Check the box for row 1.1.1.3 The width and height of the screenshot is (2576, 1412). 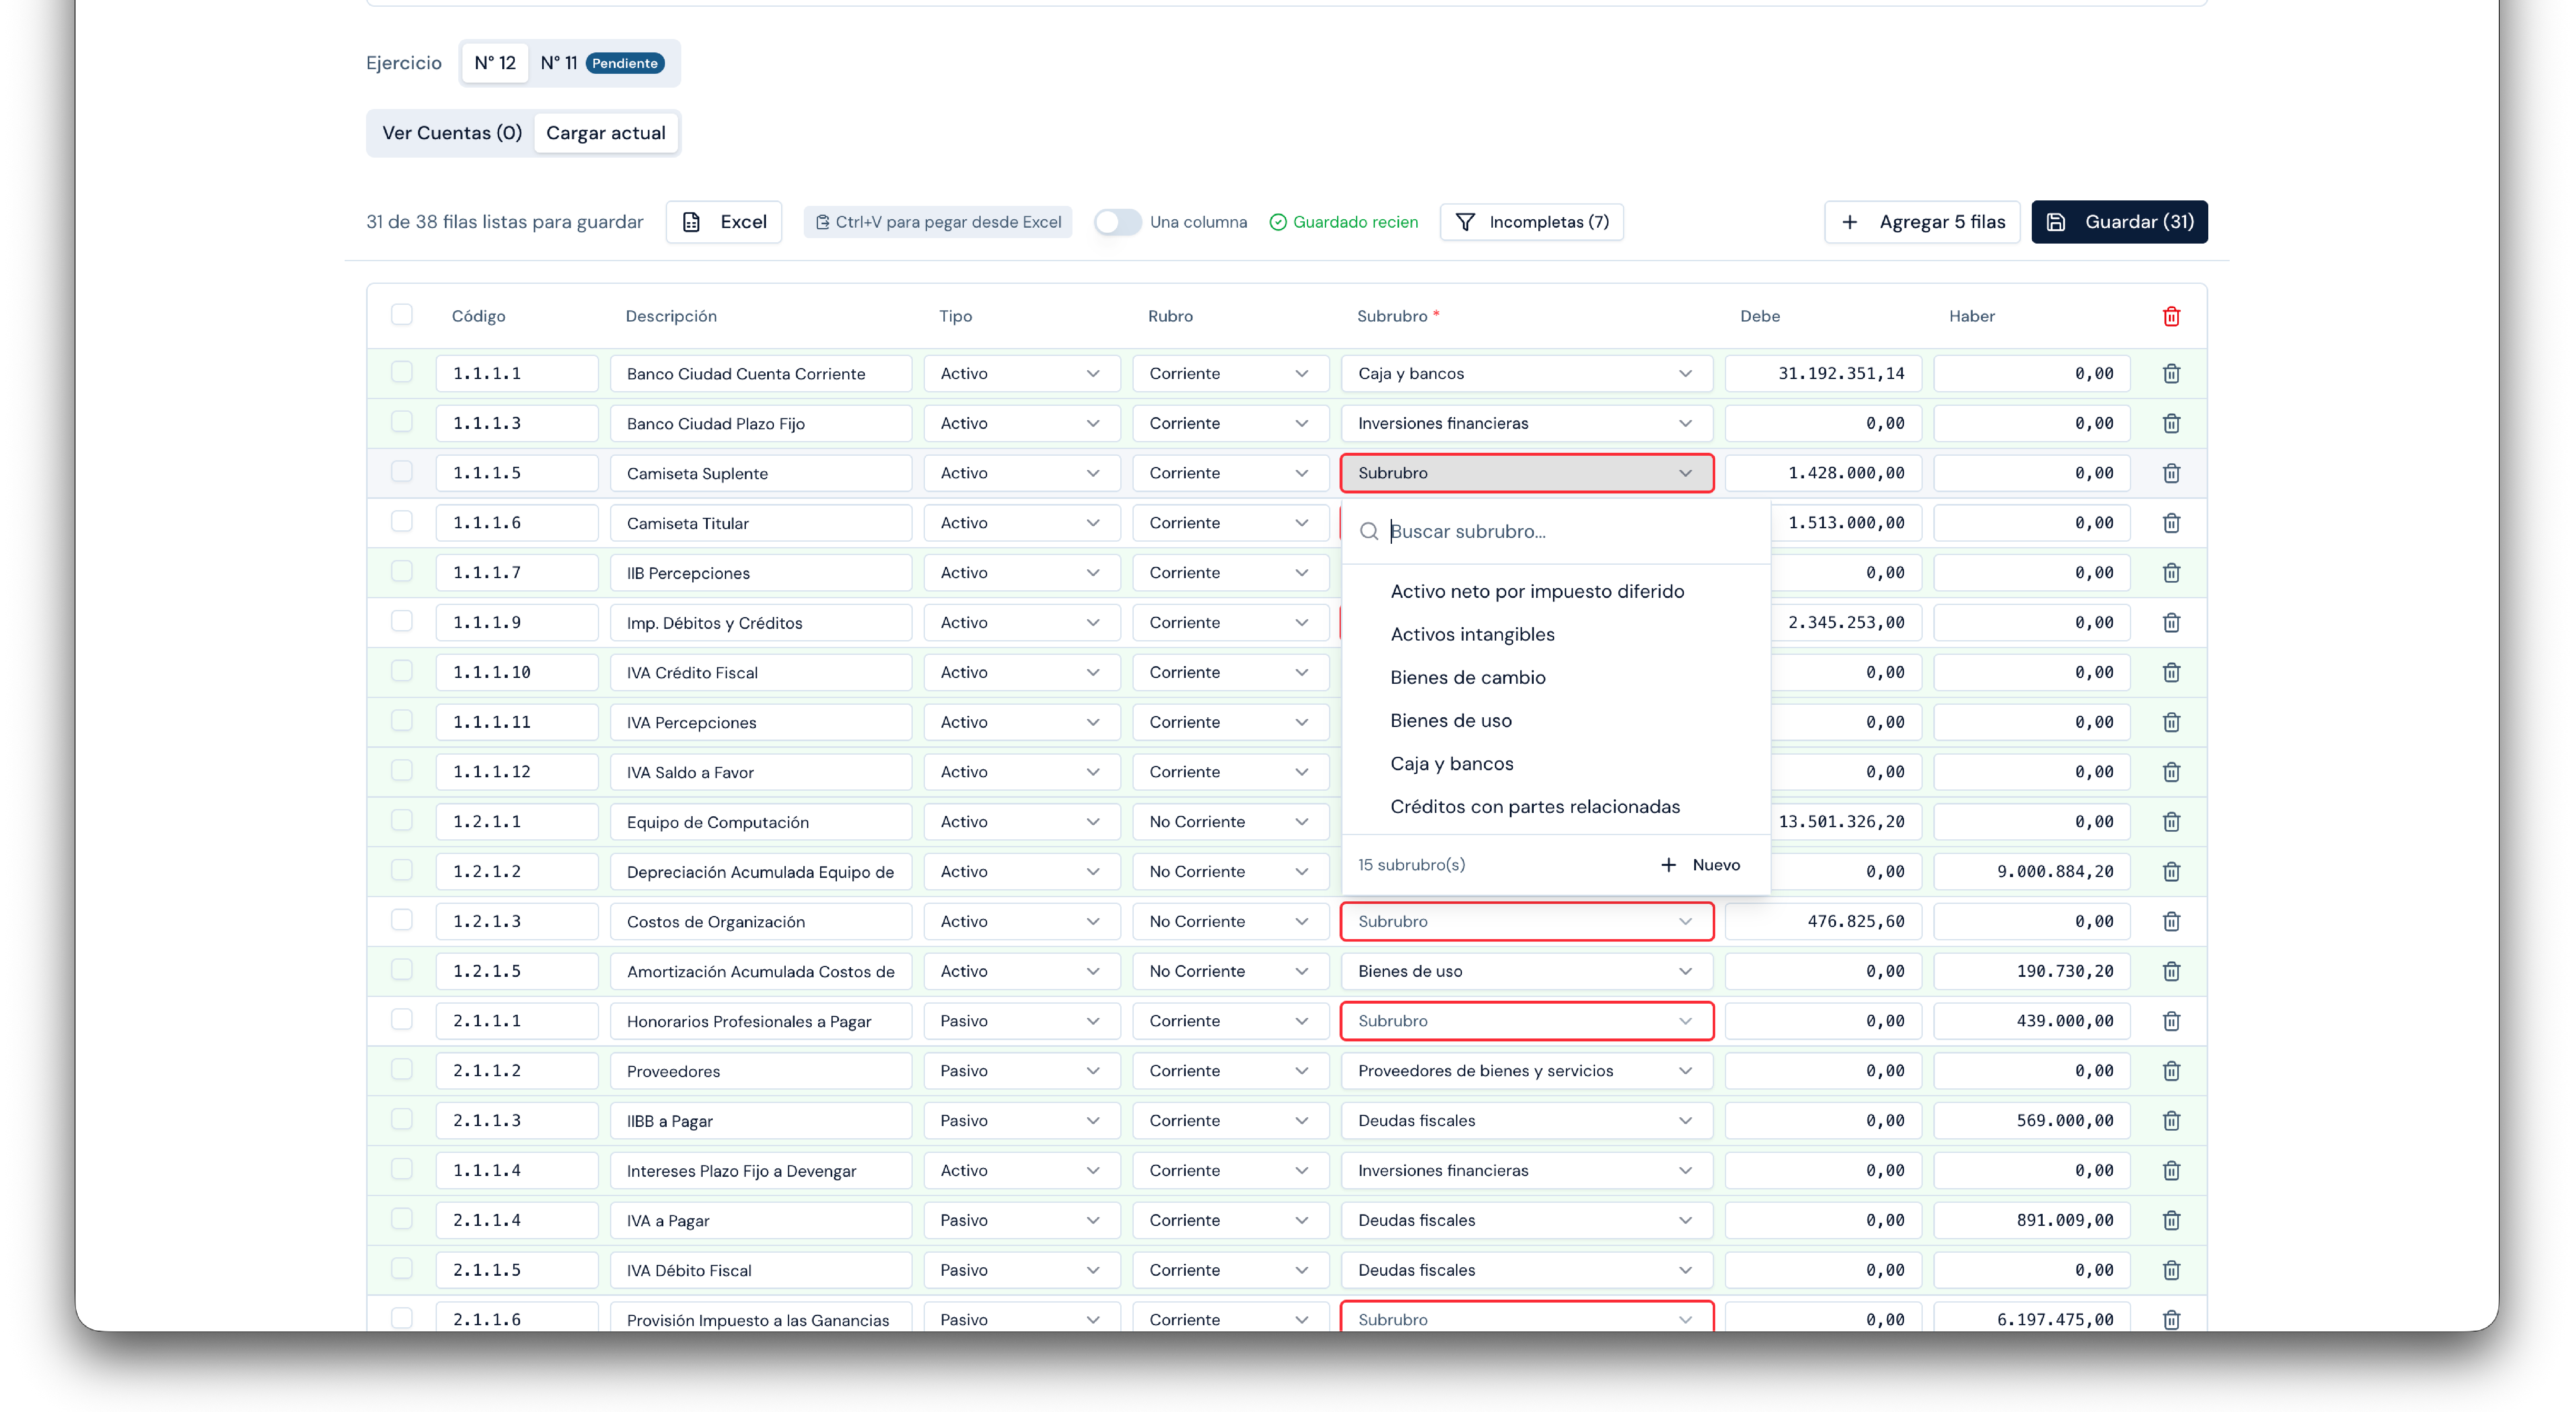pyautogui.click(x=402, y=422)
